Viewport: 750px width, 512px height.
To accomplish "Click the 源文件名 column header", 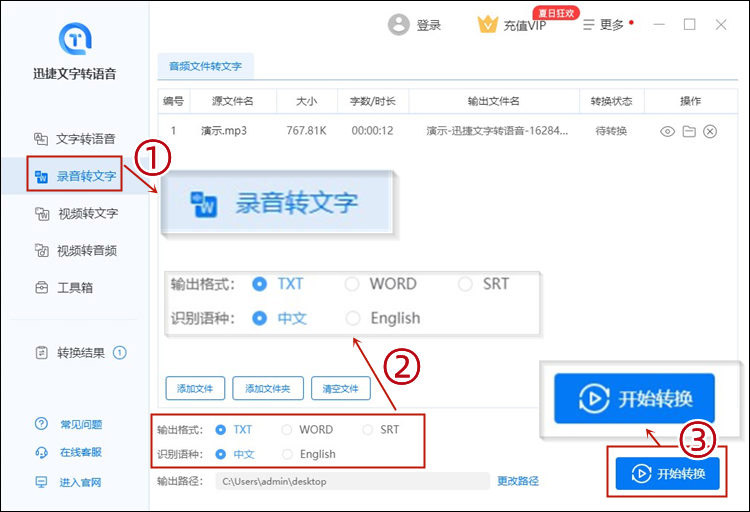I will (x=232, y=101).
